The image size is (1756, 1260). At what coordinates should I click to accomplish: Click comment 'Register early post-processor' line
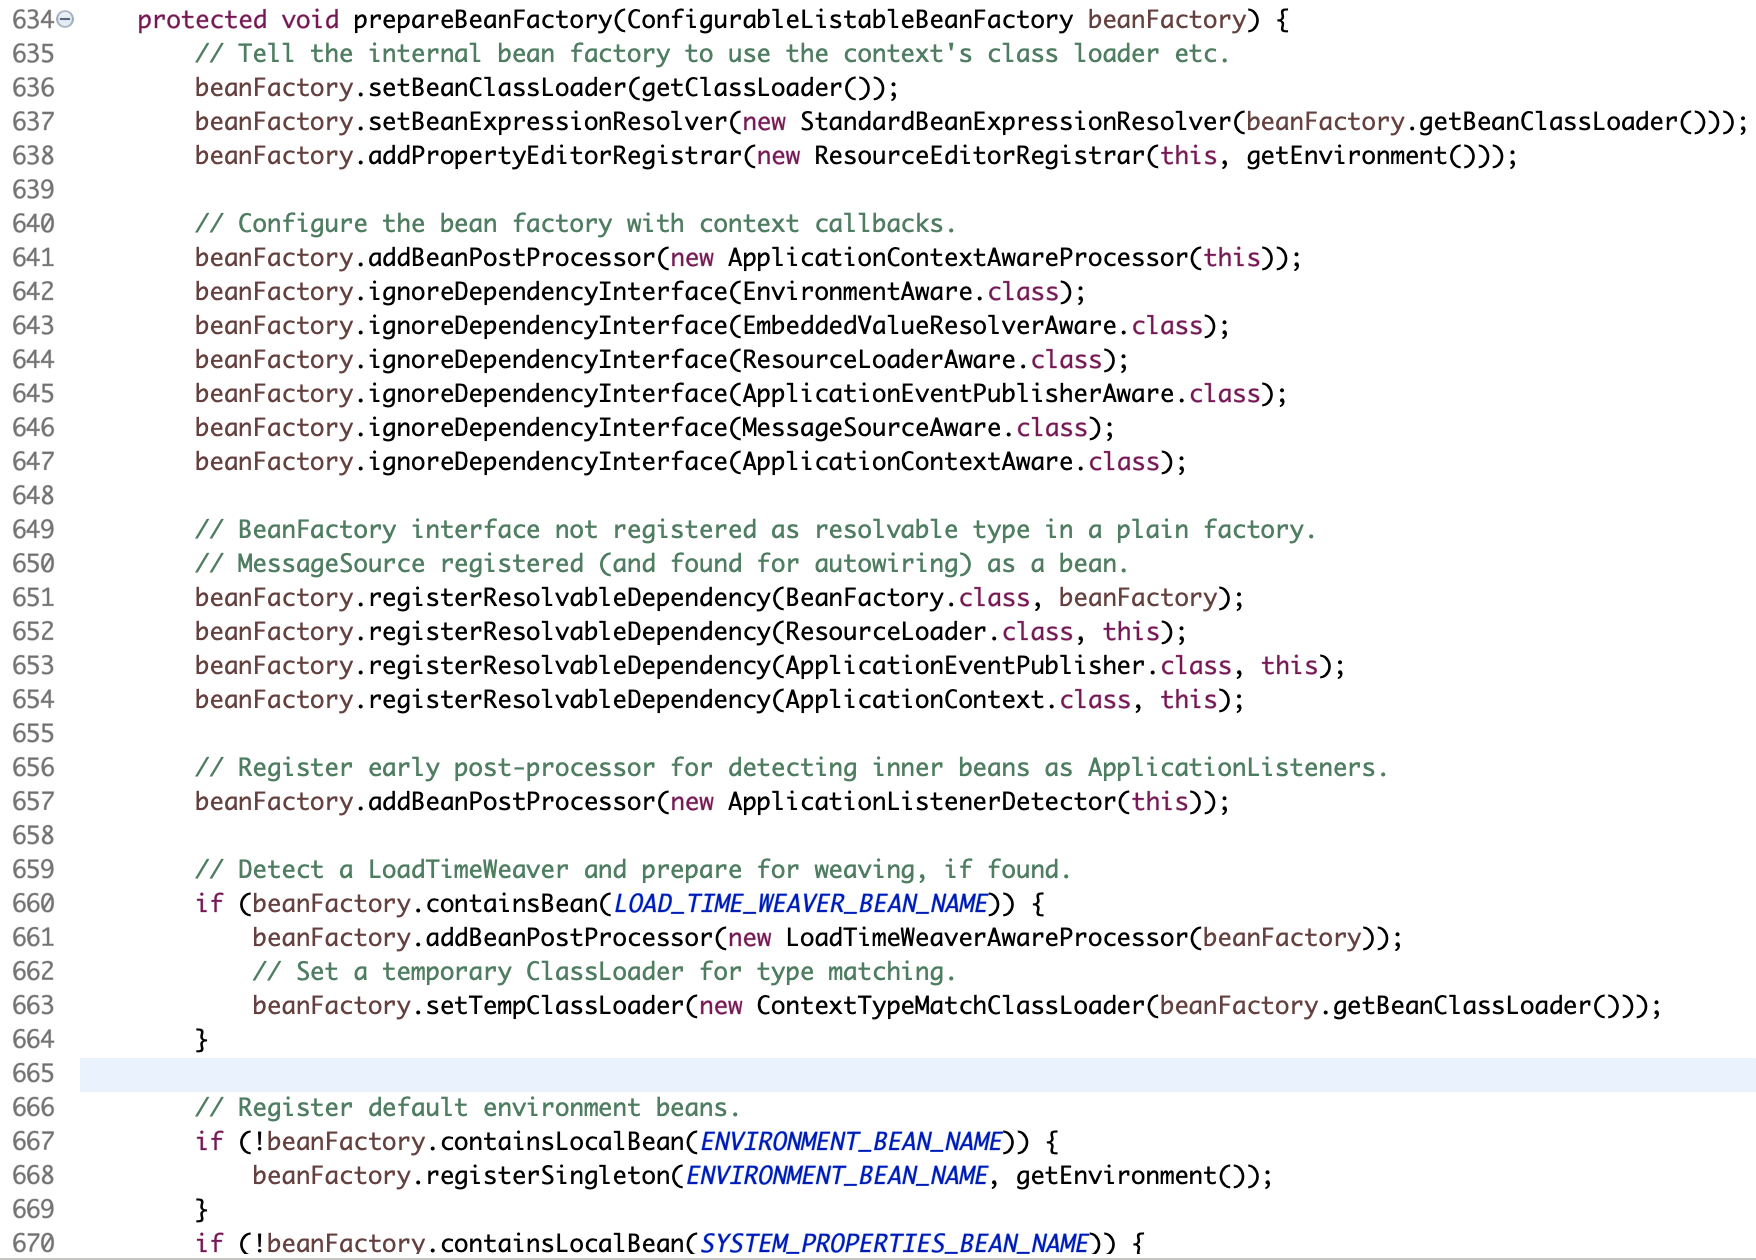coord(791,768)
